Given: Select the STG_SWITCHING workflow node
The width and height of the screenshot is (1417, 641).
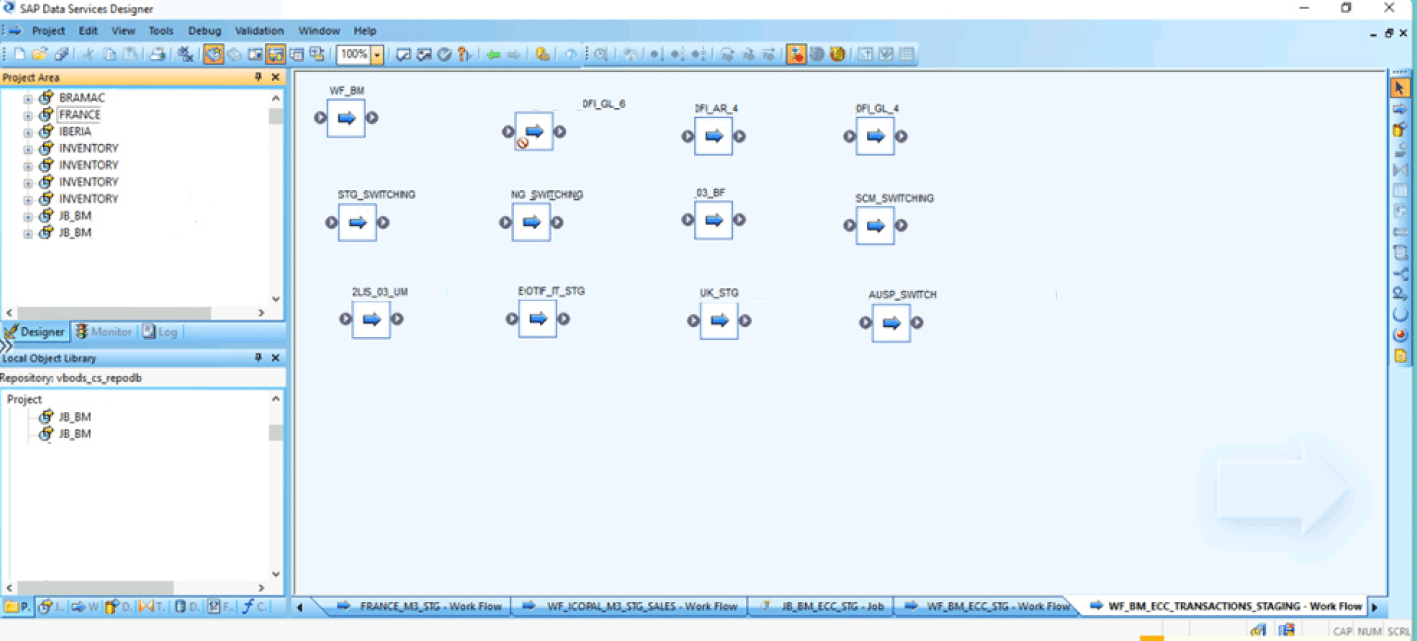Looking at the screenshot, I should click(x=357, y=222).
